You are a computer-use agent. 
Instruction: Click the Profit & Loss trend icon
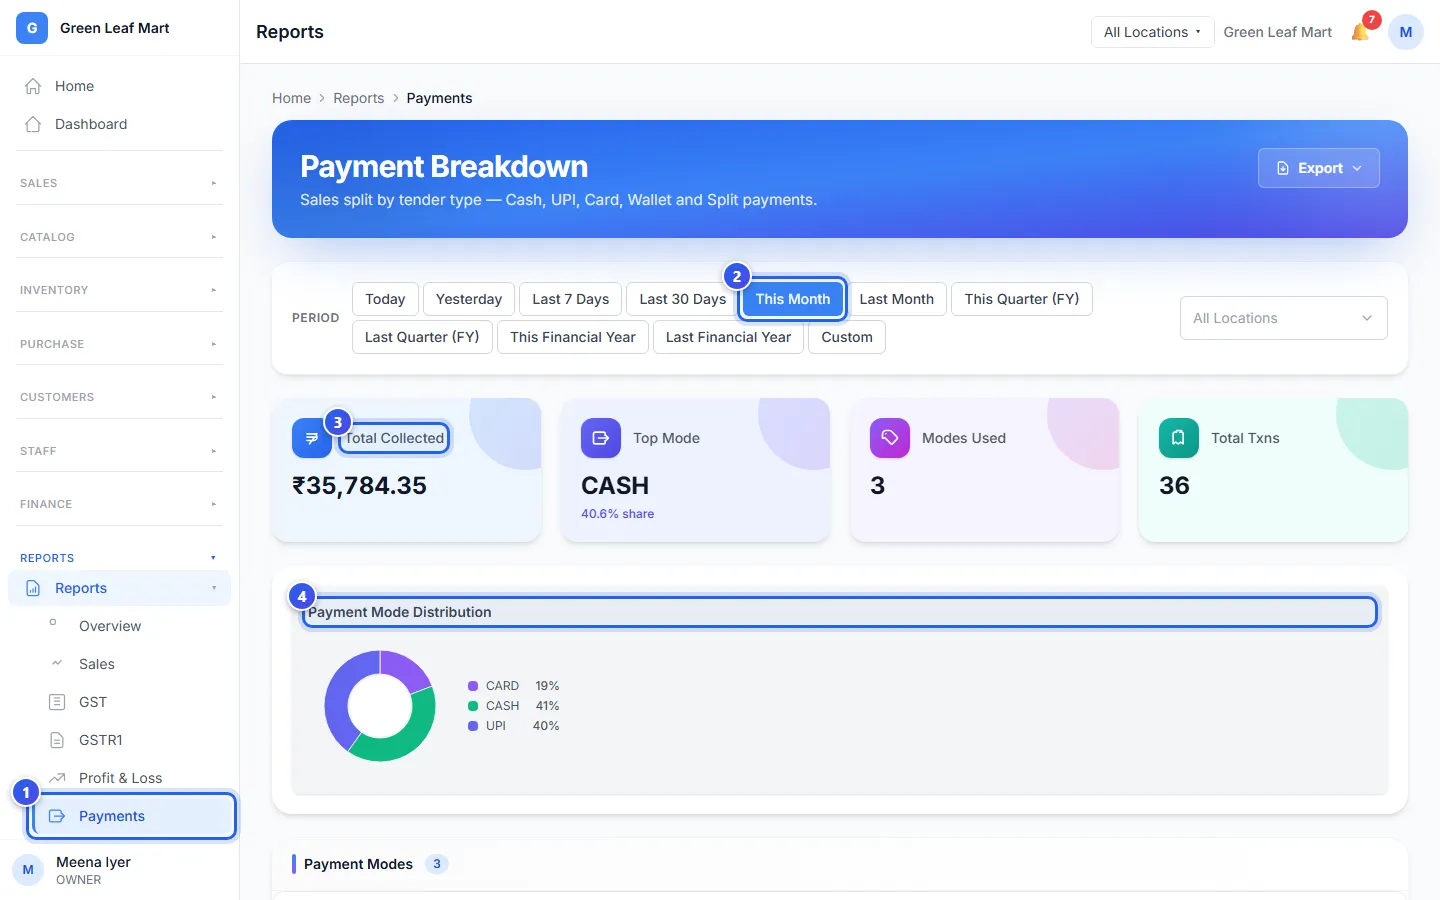[x=57, y=778]
